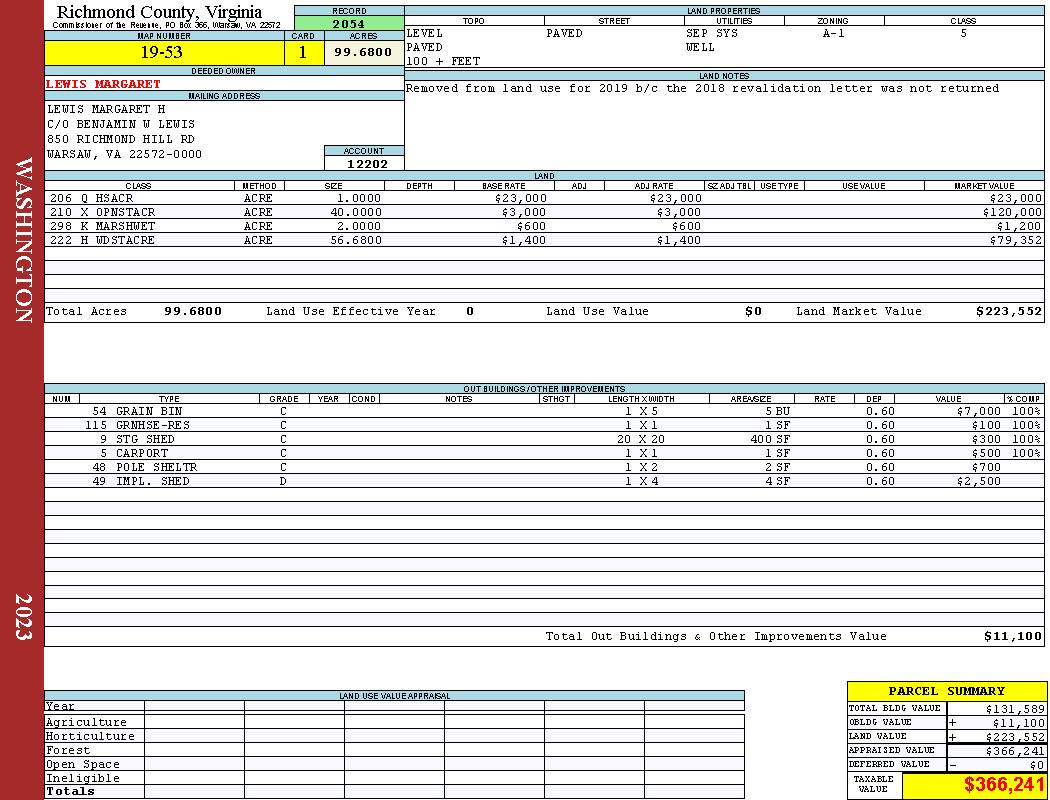This screenshot has width=1050, height=800.
Task: Click Ineligible row label
Action: pyautogui.click(x=82, y=779)
